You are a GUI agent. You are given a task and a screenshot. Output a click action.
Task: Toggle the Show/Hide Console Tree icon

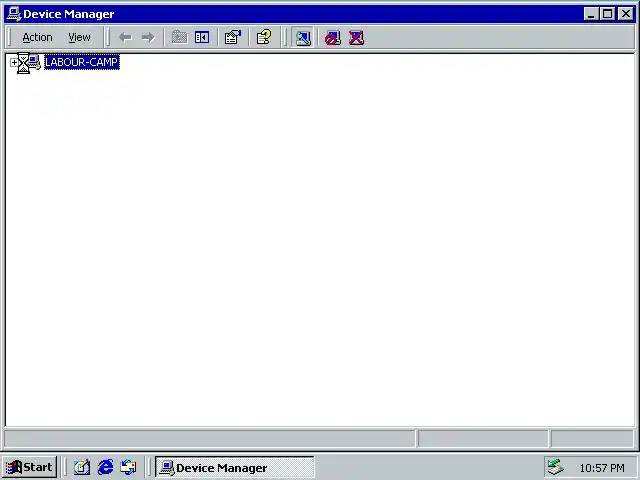[202, 38]
